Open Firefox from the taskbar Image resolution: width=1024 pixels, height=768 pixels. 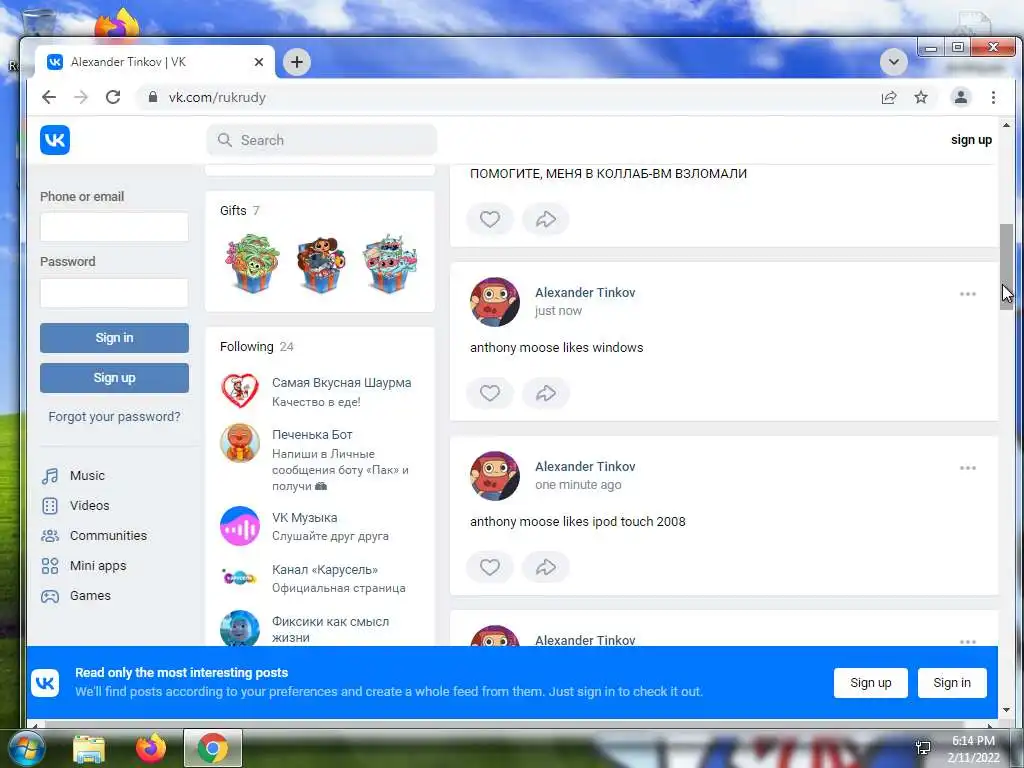tap(151, 748)
